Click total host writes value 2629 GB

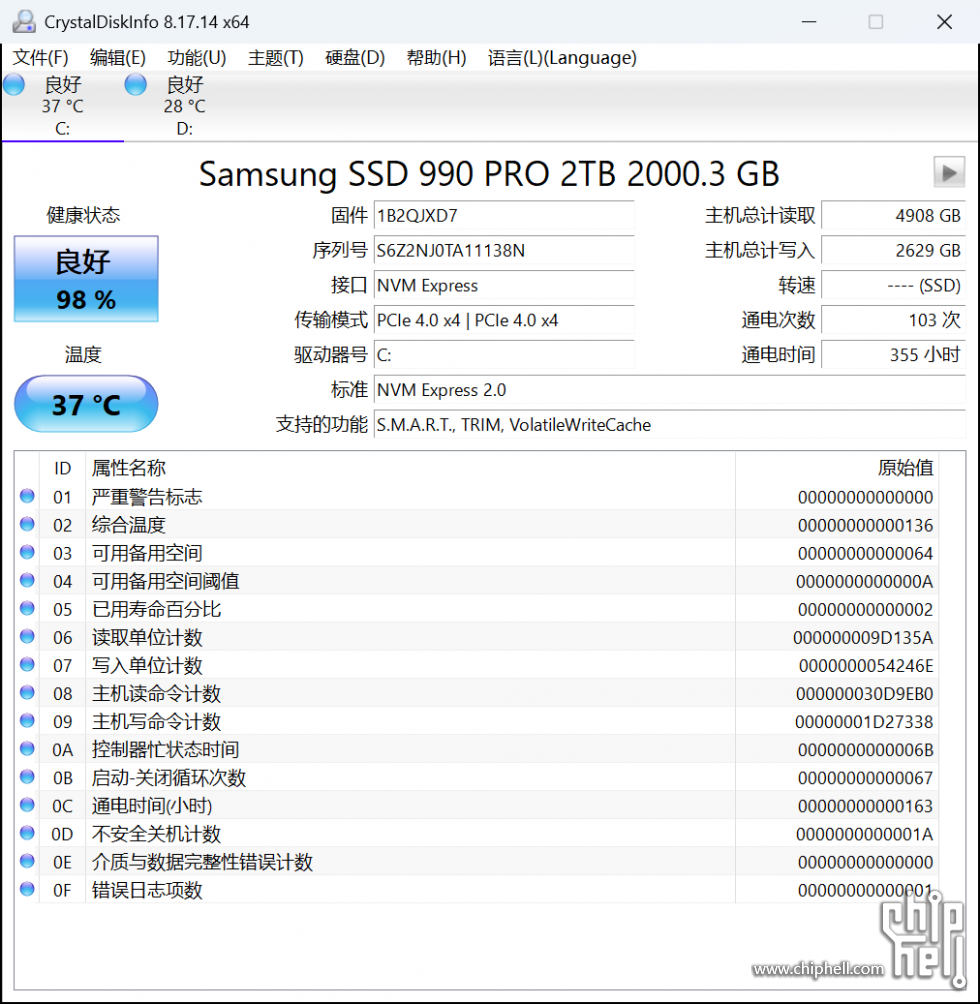pyautogui.click(x=894, y=250)
